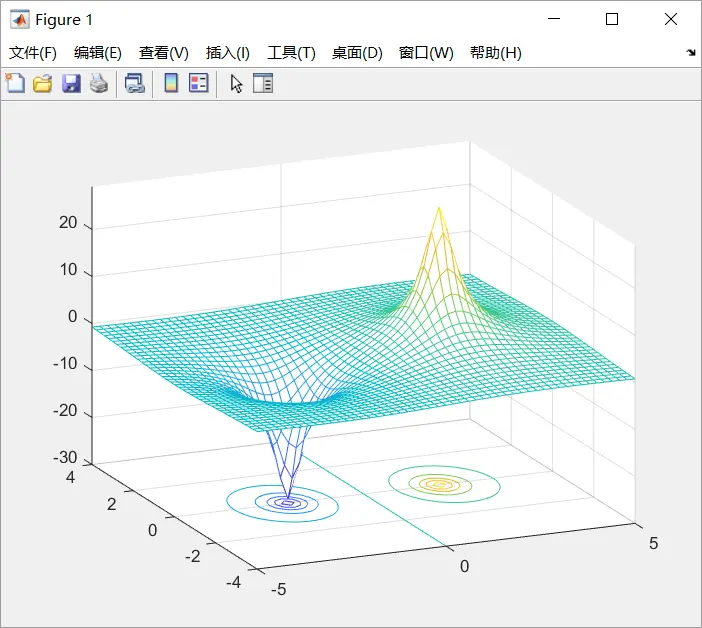Close the Figure 1 window
702x628 pixels.
click(671, 19)
